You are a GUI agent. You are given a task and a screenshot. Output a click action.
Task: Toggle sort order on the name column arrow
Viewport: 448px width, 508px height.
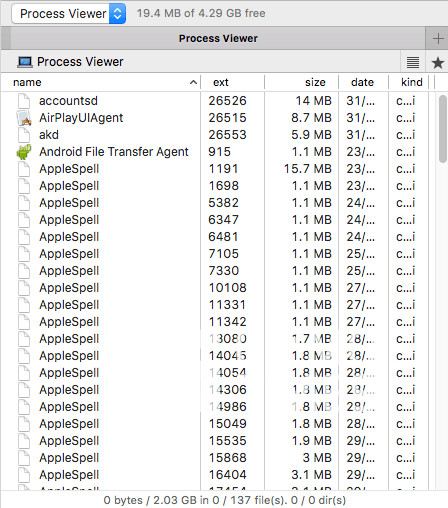193,82
